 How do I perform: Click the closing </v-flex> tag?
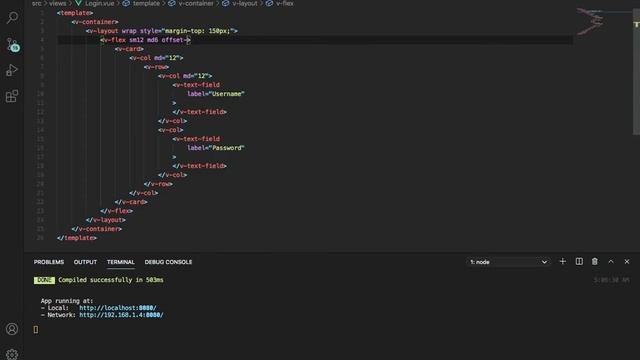tap(116, 211)
